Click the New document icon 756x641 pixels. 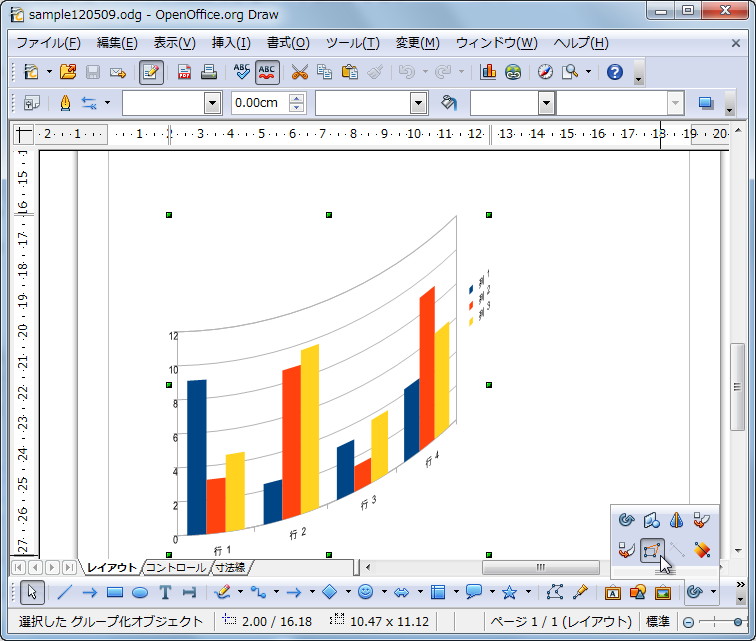tap(31, 72)
